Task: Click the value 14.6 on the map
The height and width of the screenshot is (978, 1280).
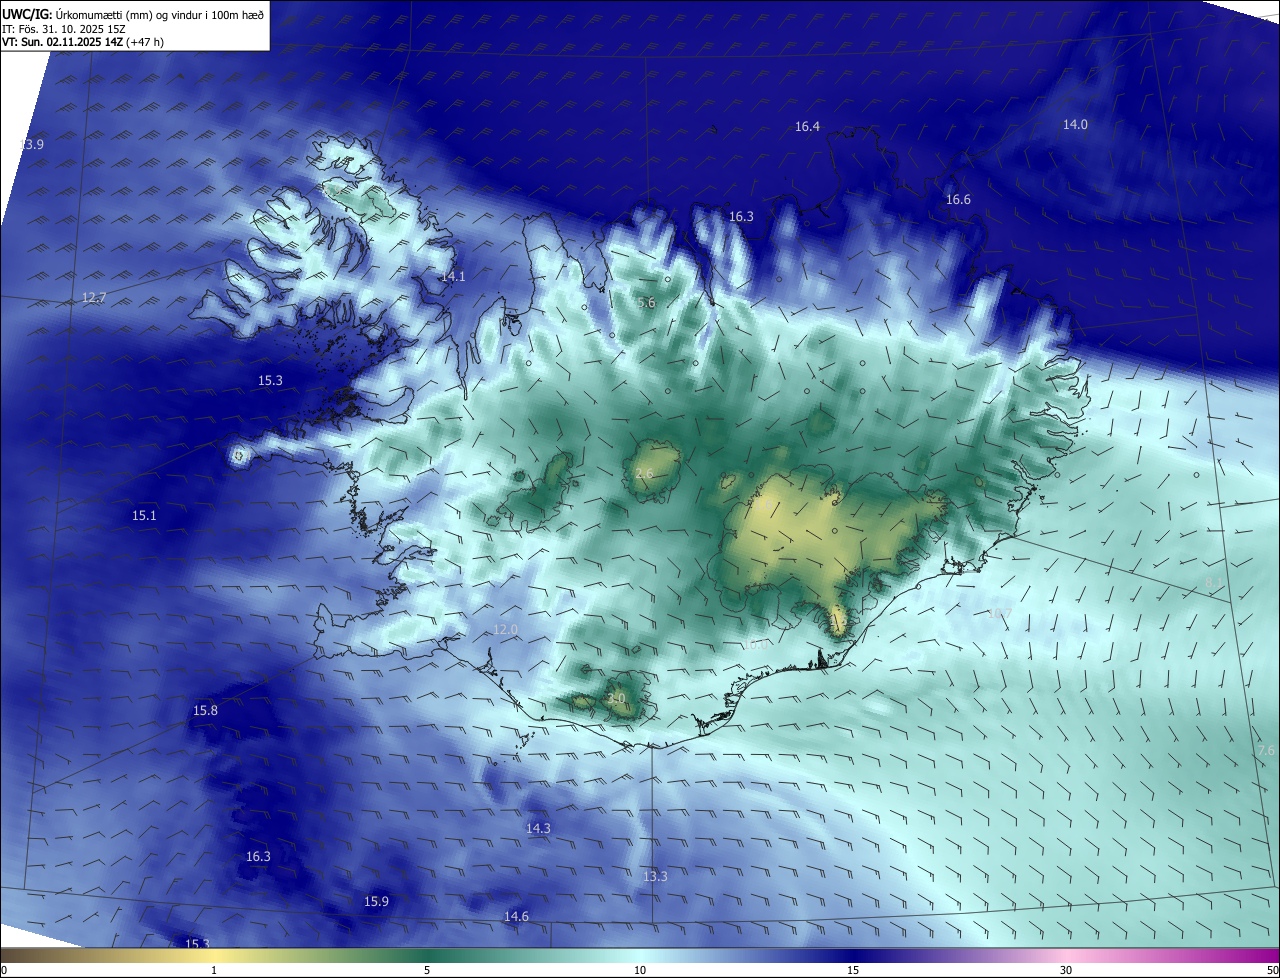Action: pos(516,917)
